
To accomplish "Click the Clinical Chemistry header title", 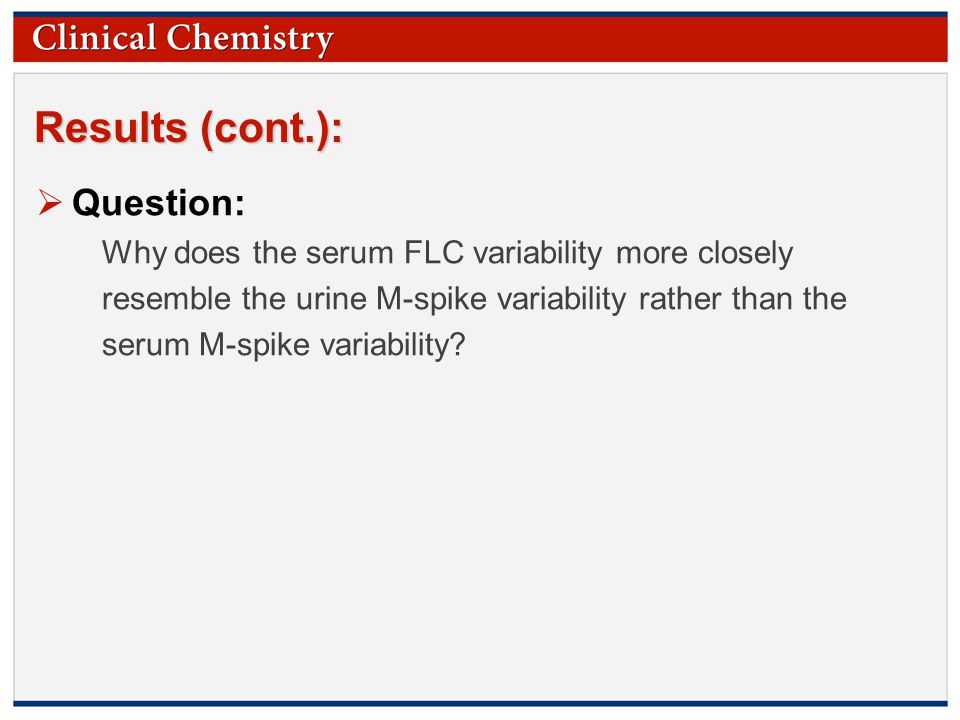I will pos(182,38).
